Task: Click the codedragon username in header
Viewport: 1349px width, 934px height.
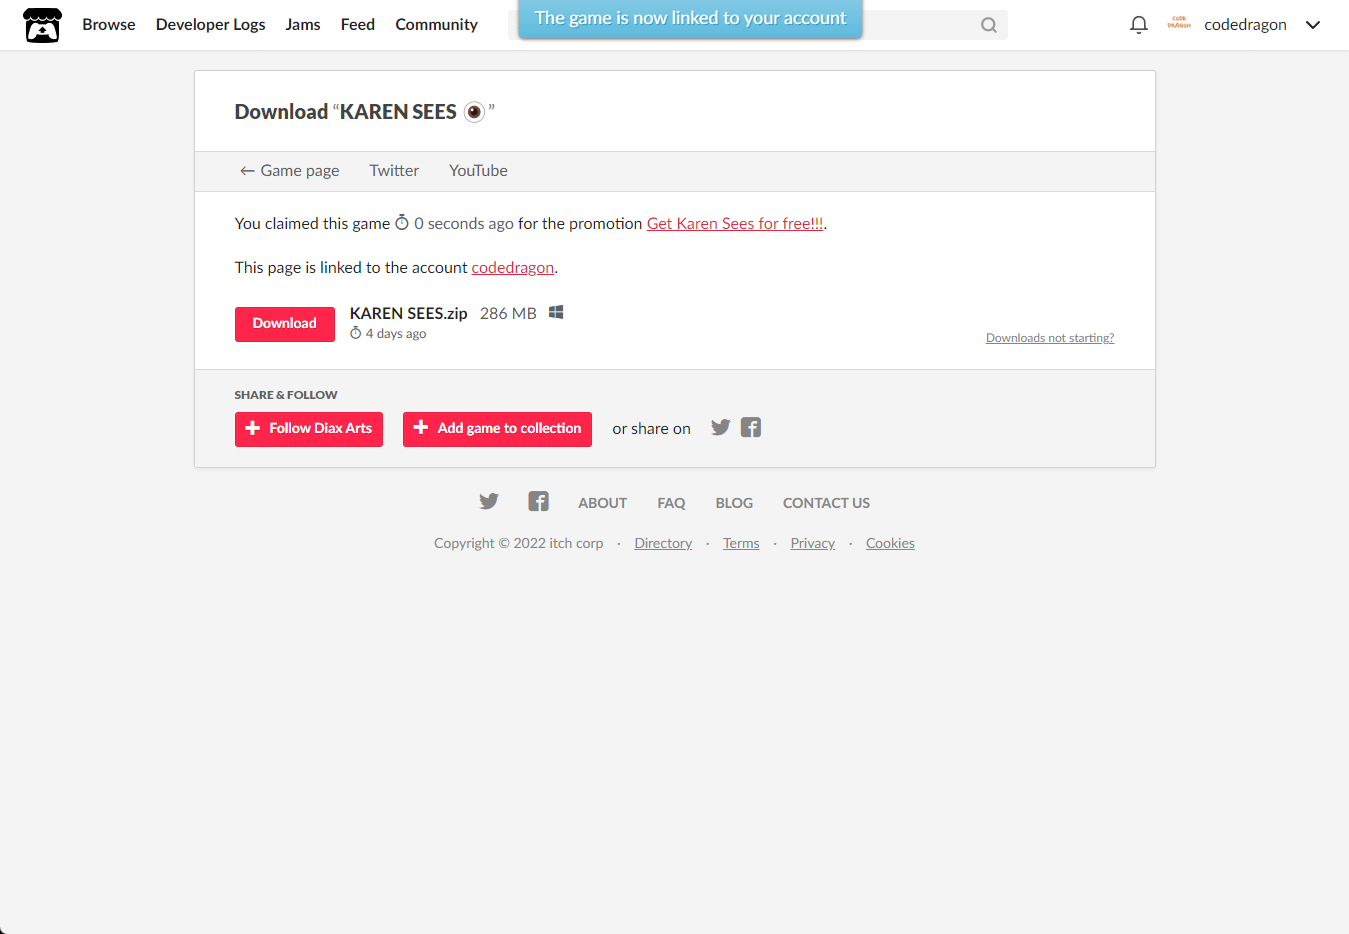Action: (1245, 25)
